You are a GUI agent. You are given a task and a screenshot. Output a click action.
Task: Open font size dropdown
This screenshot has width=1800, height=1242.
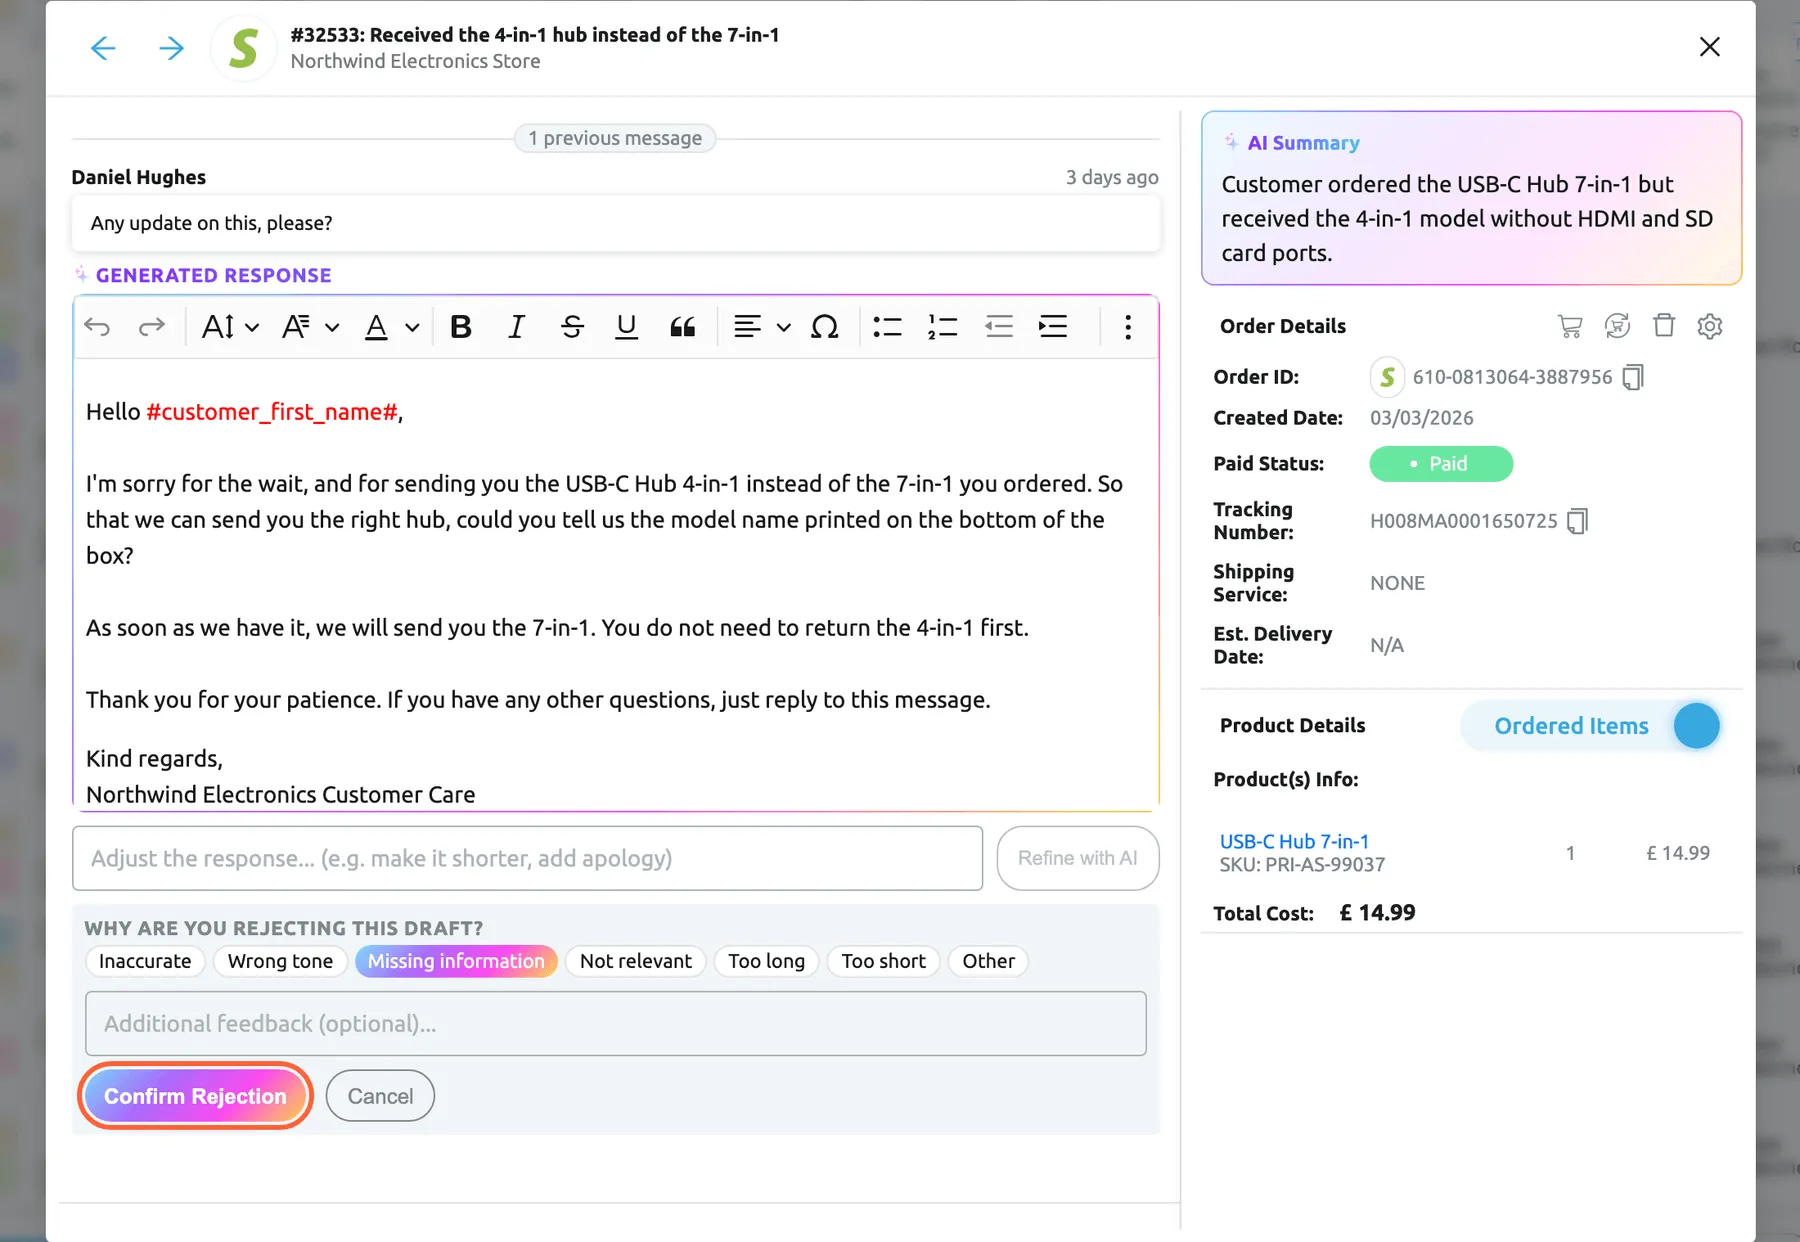230,327
